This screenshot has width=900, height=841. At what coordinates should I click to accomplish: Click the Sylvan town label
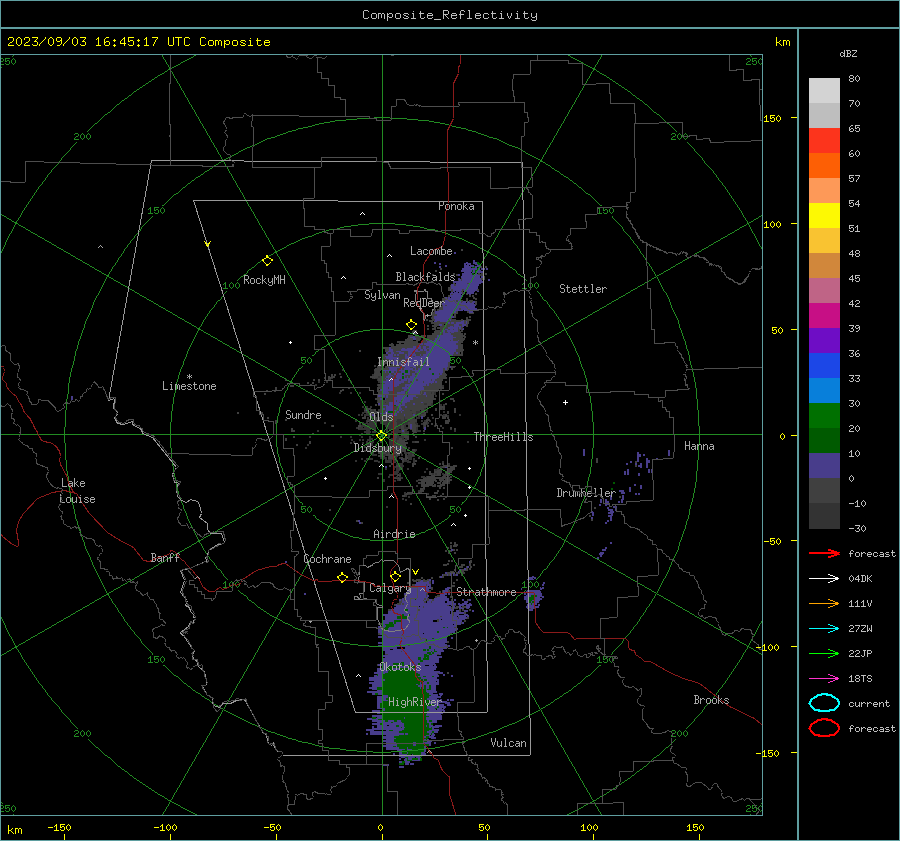click(x=382, y=295)
